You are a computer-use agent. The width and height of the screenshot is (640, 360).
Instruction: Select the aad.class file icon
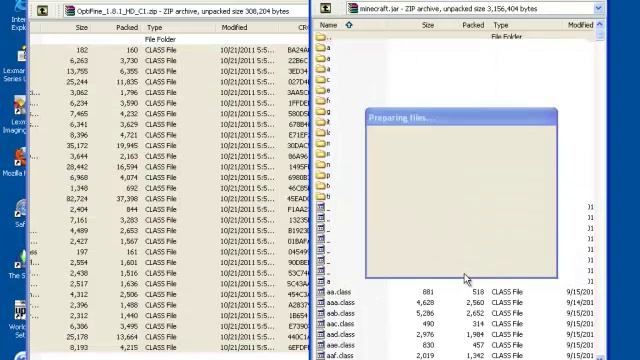[321, 334]
